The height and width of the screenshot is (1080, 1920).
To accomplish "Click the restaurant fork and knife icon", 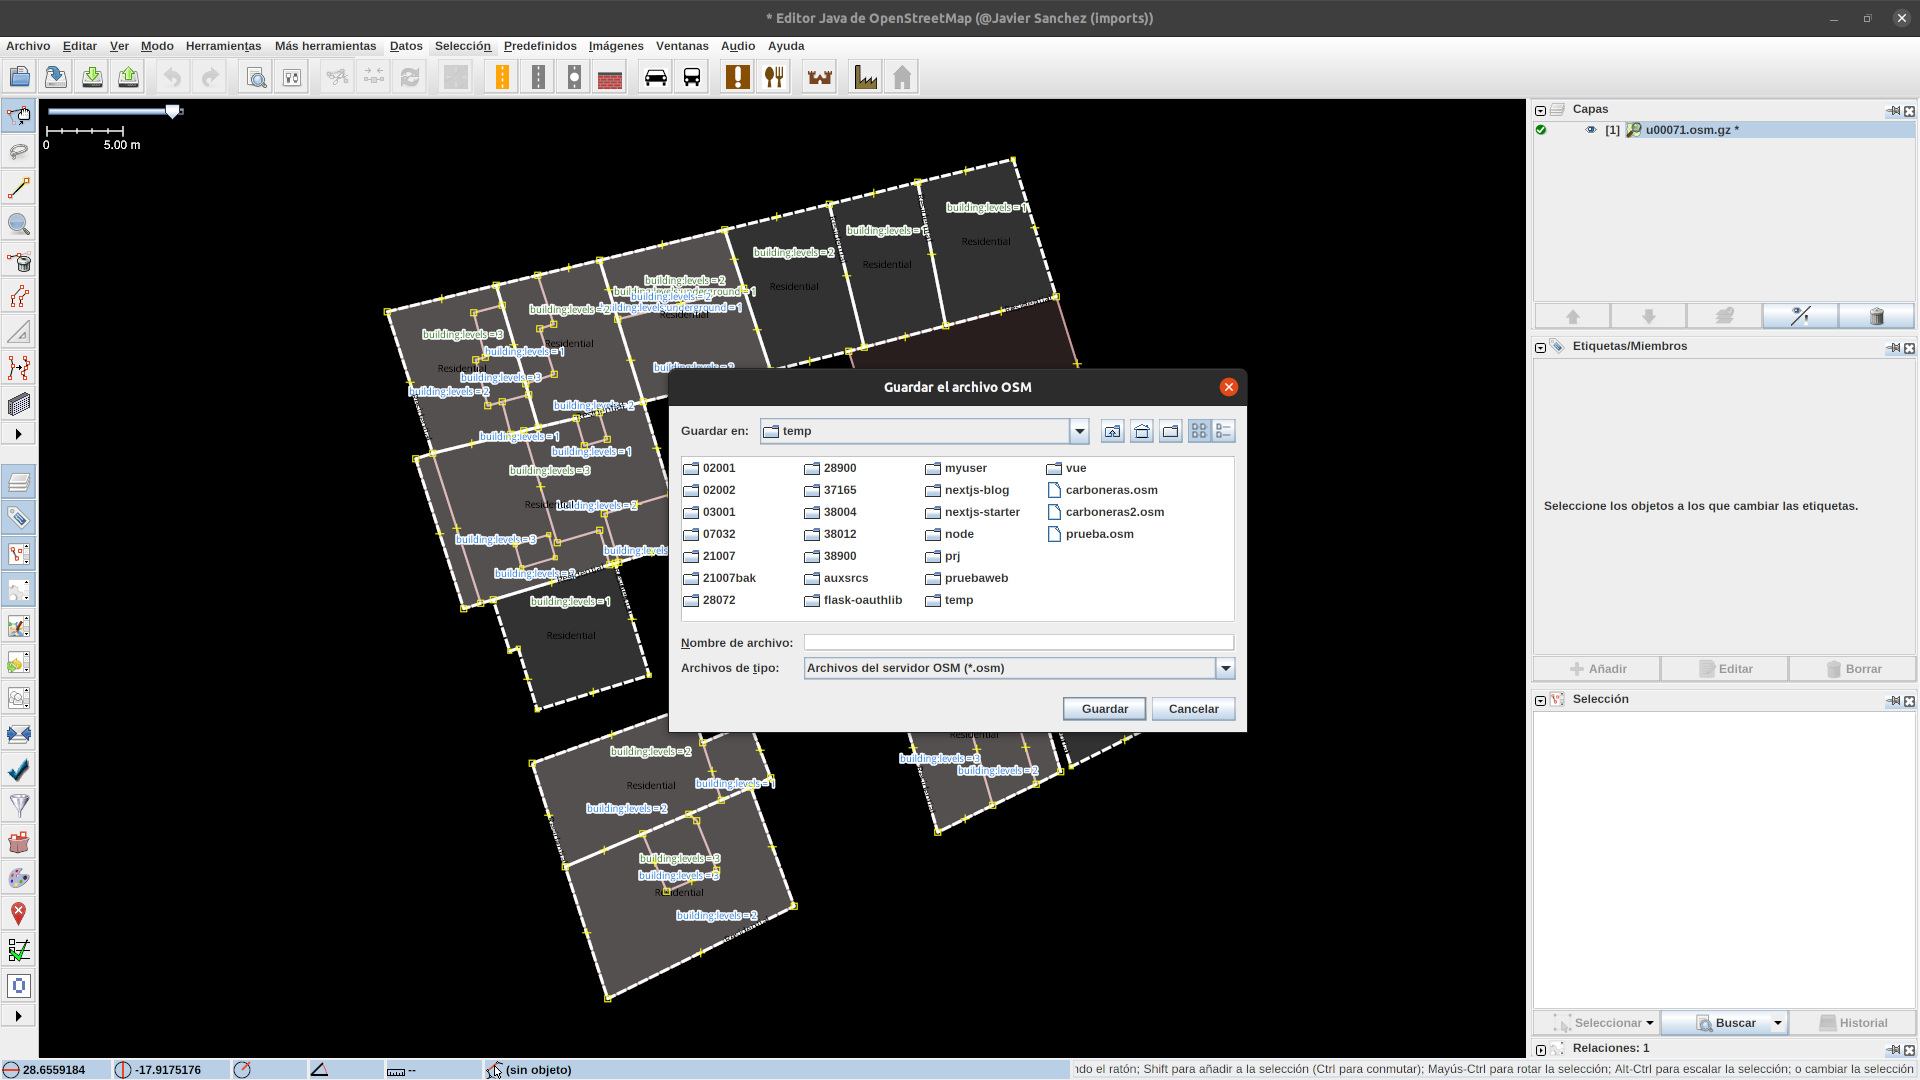I will tap(774, 77).
